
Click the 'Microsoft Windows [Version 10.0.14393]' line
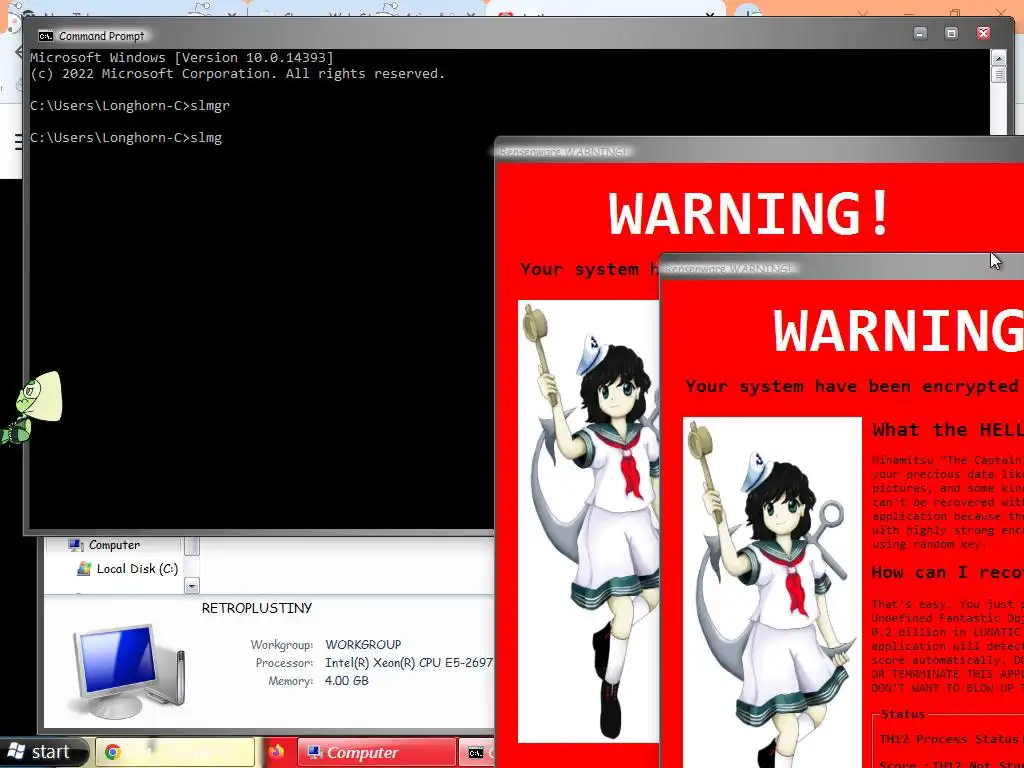182,57
